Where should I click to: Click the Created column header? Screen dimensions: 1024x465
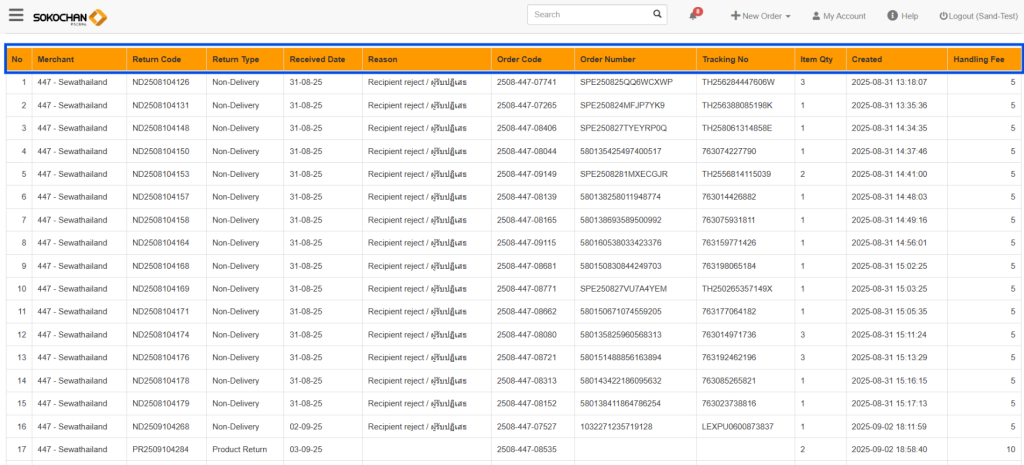pyautogui.click(x=866, y=59)
